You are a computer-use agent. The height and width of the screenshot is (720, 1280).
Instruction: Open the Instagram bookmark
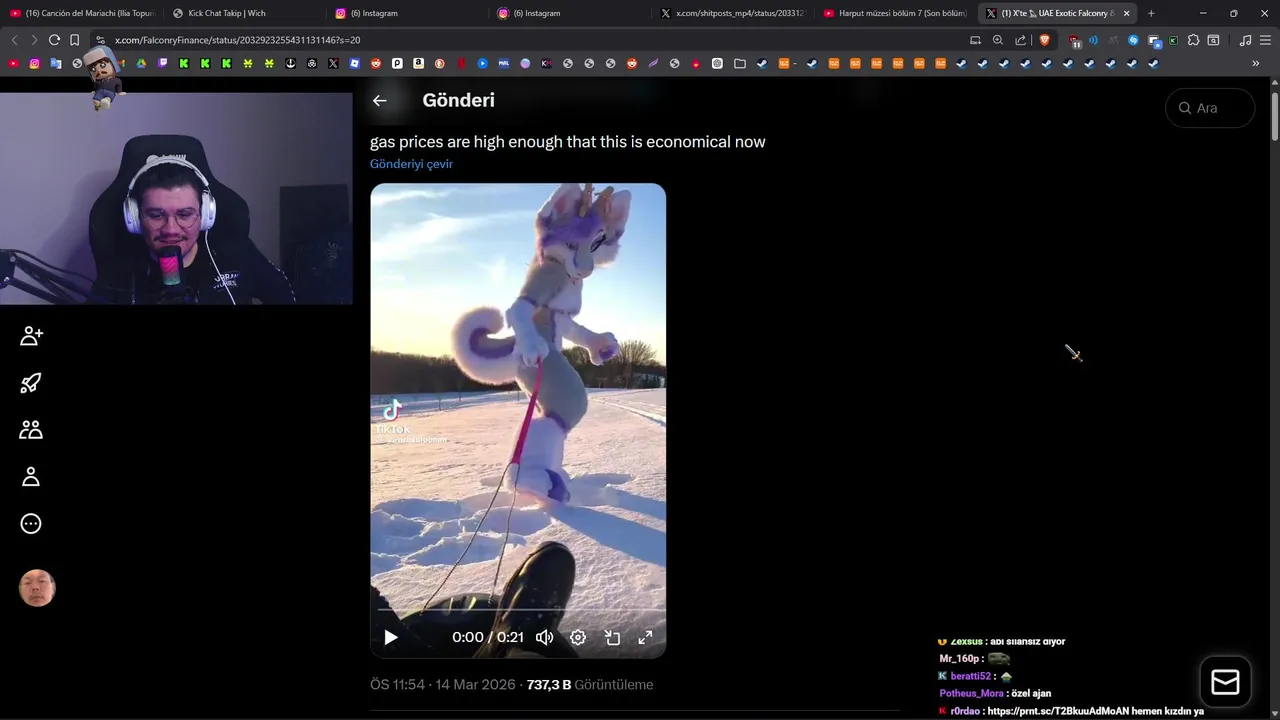click(x=34, y=63)
